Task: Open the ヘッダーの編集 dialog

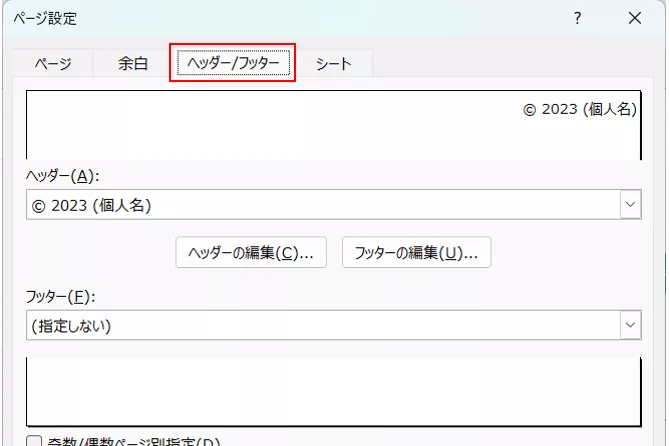Action: [x=251, y=253]
